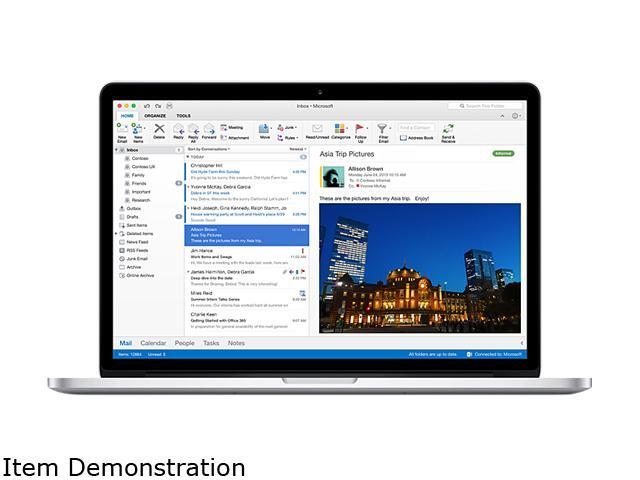Create a Meeting from the ribbon

pyautogui.click(x=231, y=127)
